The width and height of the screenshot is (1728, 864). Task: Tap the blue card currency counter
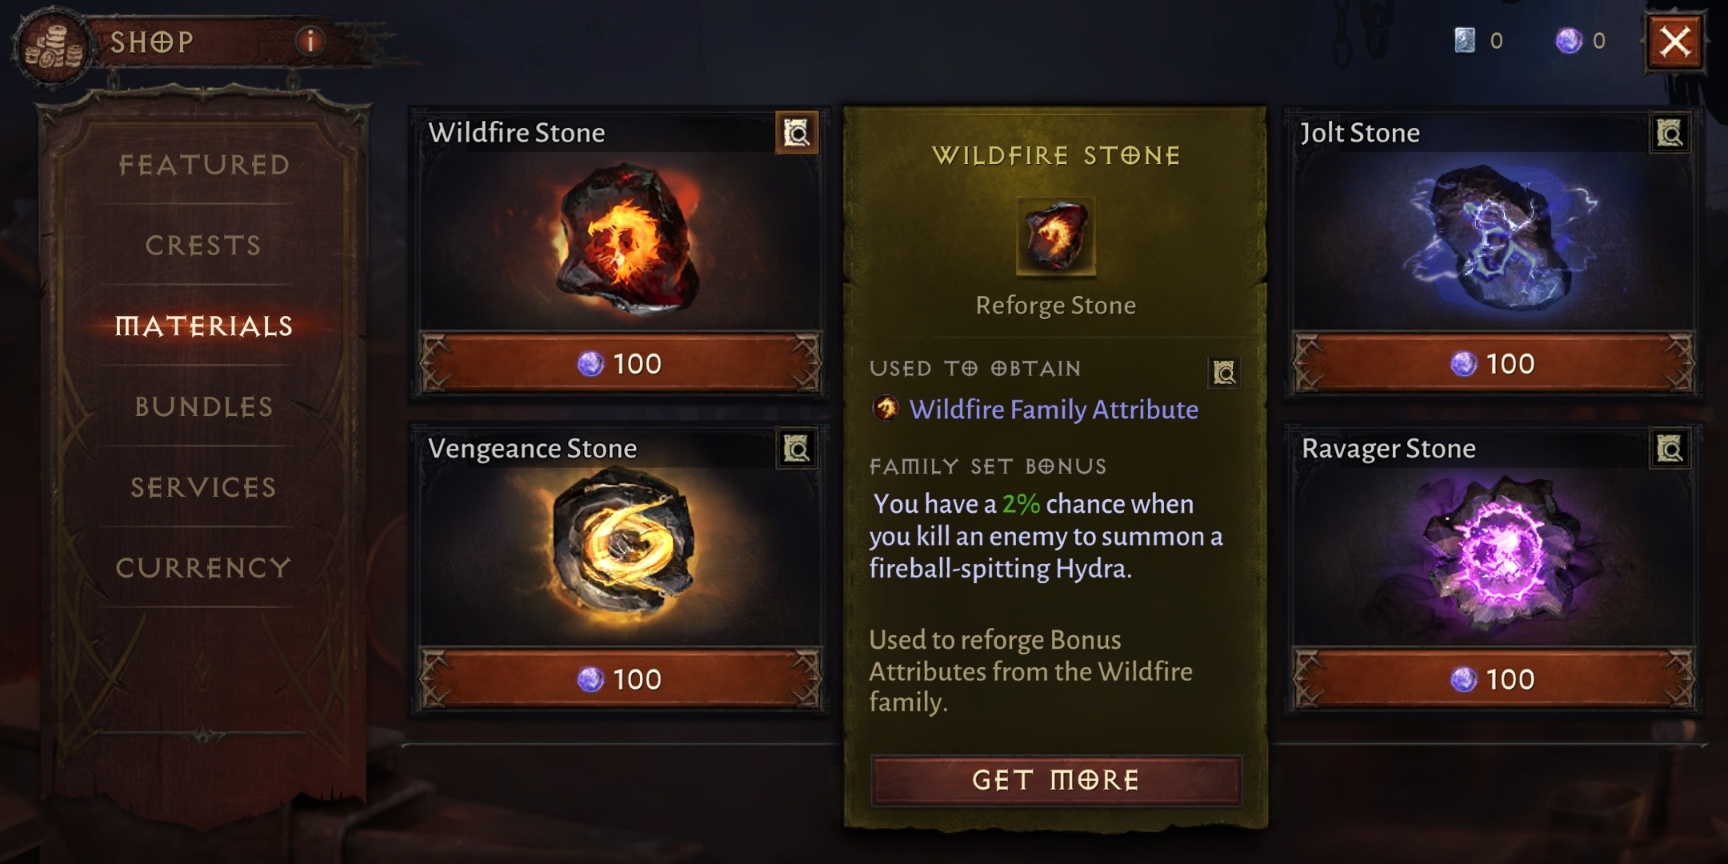1478,40
